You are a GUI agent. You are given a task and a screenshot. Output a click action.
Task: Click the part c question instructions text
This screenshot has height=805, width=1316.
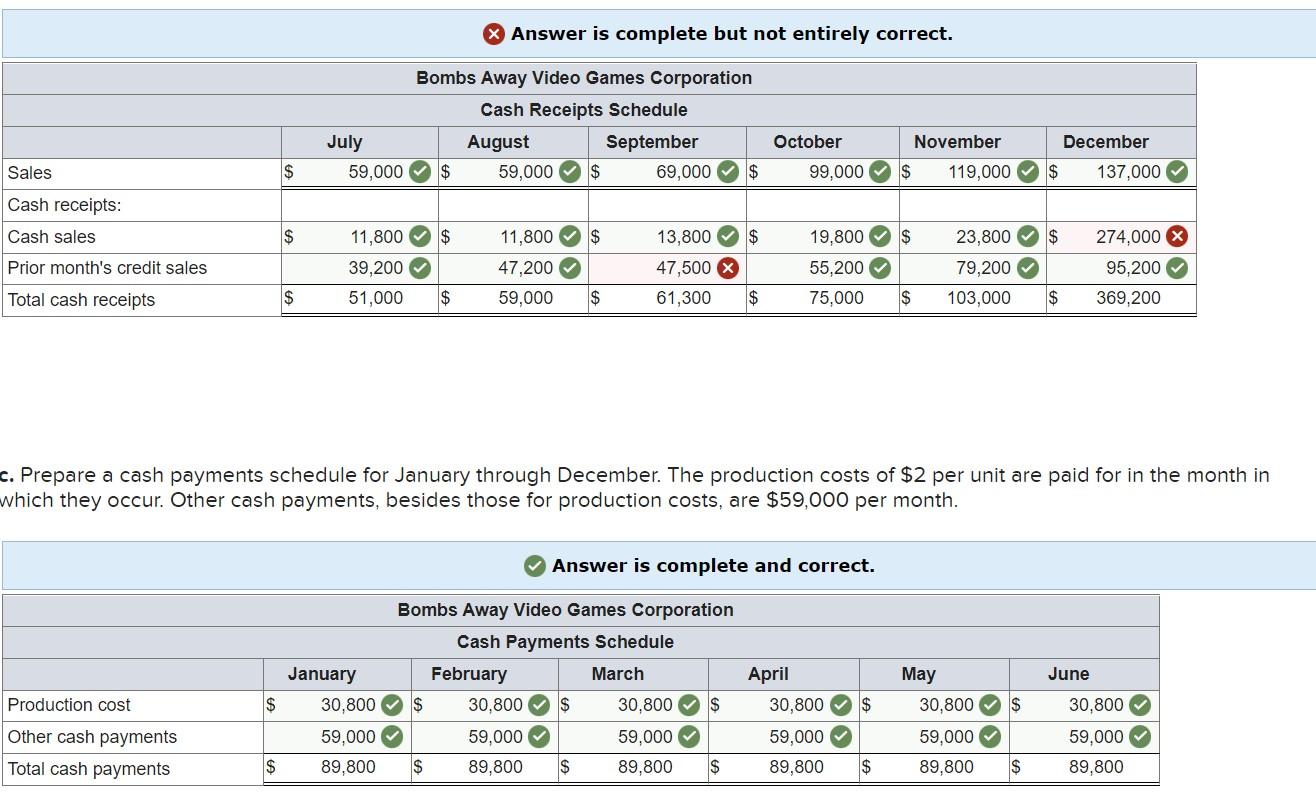[635, 488]
